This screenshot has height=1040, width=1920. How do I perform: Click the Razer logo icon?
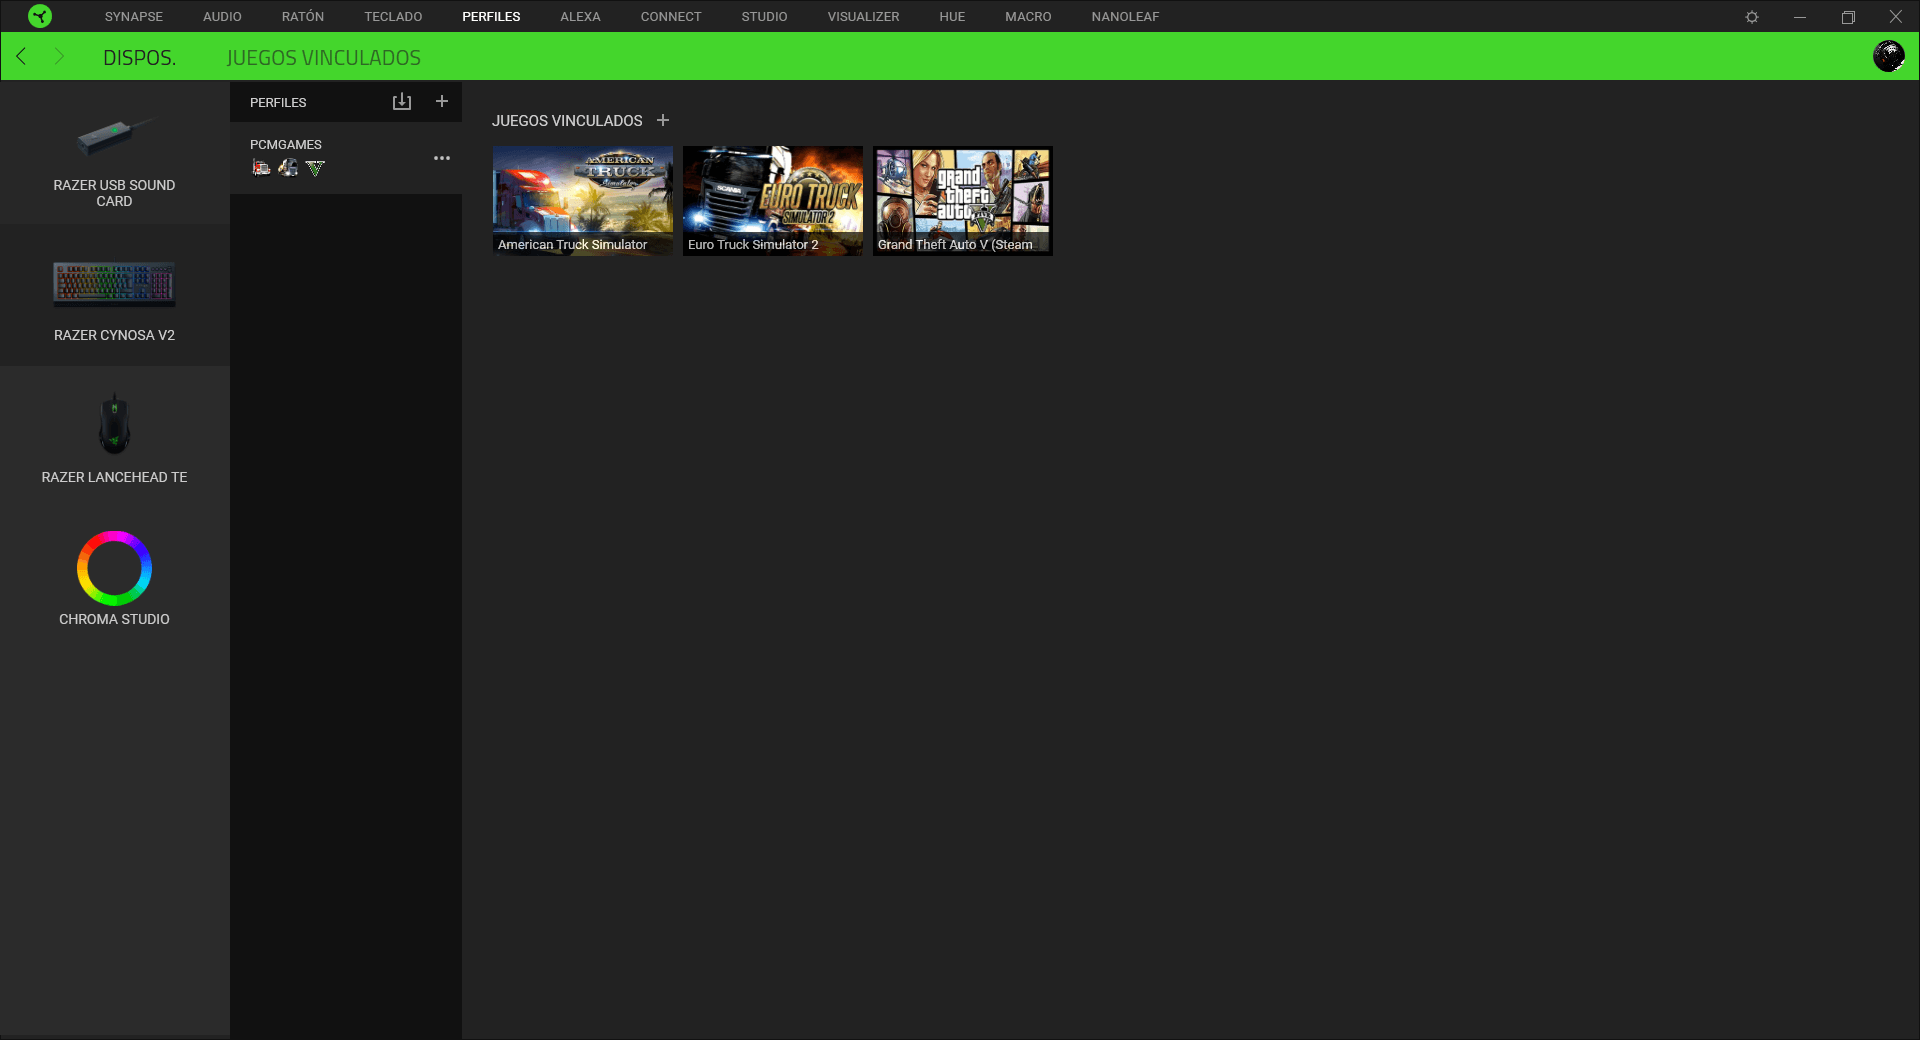click(x=40, y=16)
